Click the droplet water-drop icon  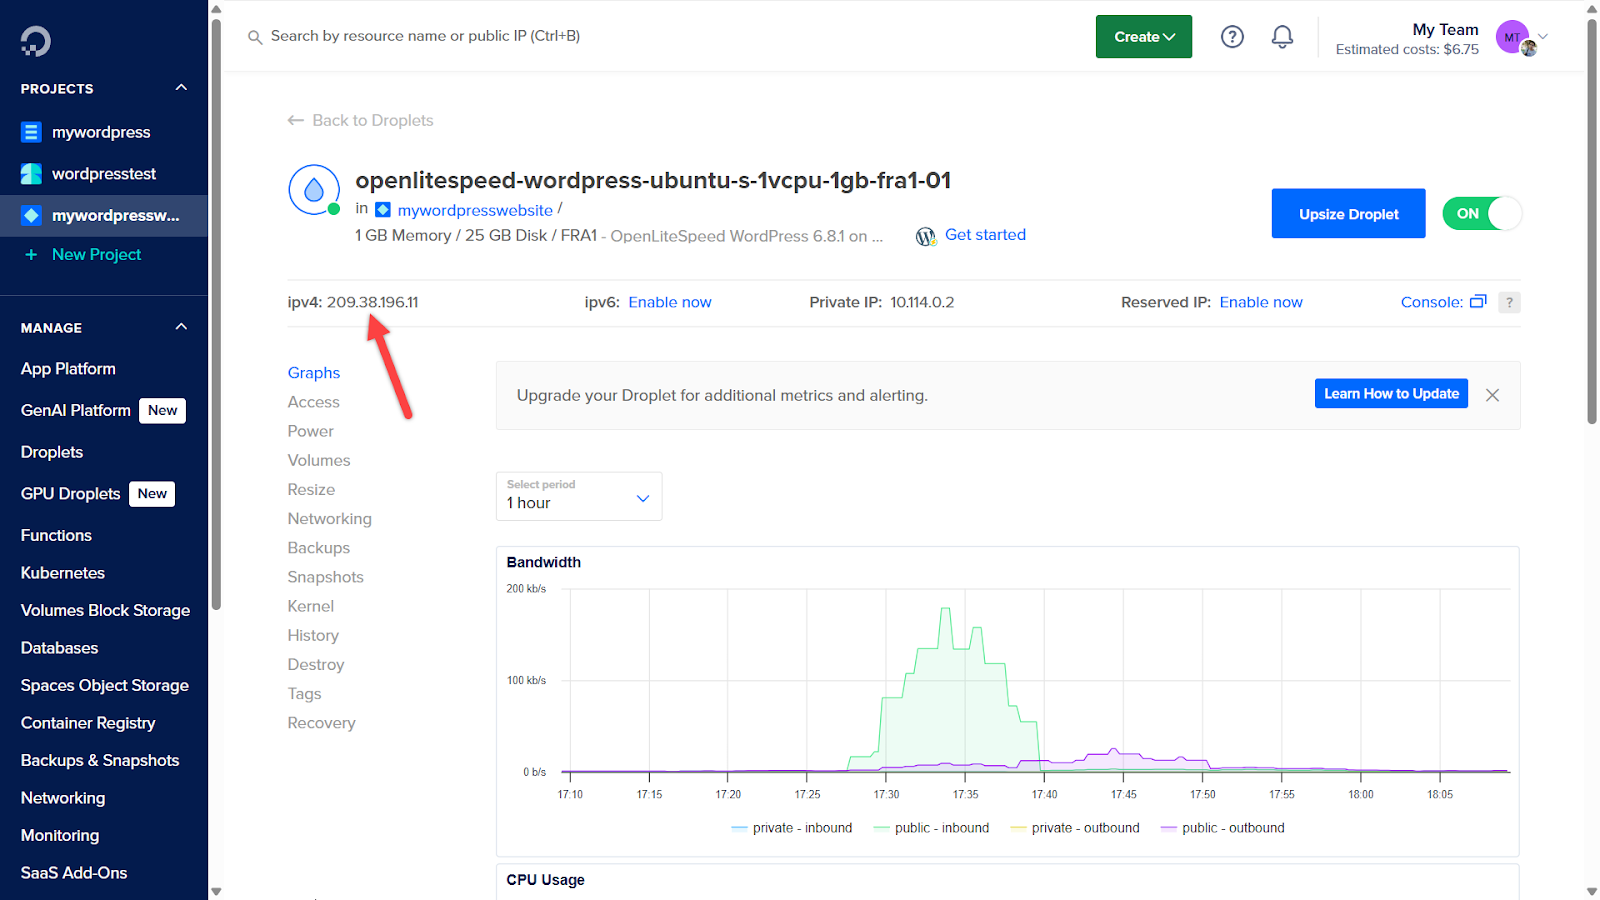pos(314,190)
